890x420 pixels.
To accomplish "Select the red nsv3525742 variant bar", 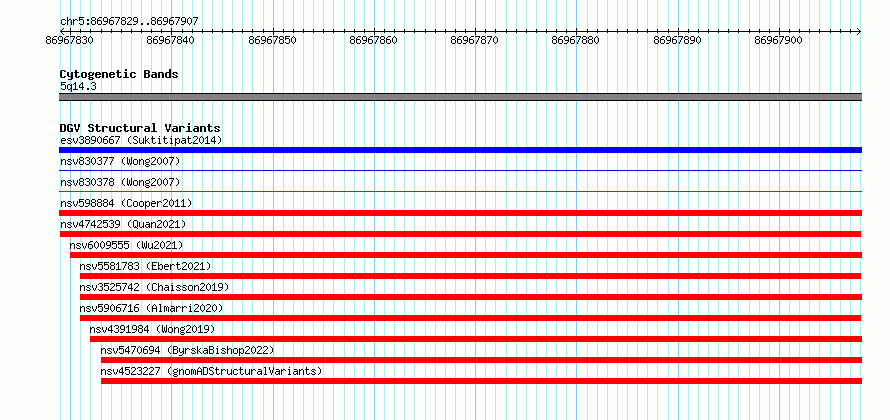I will tap(471, 297).
